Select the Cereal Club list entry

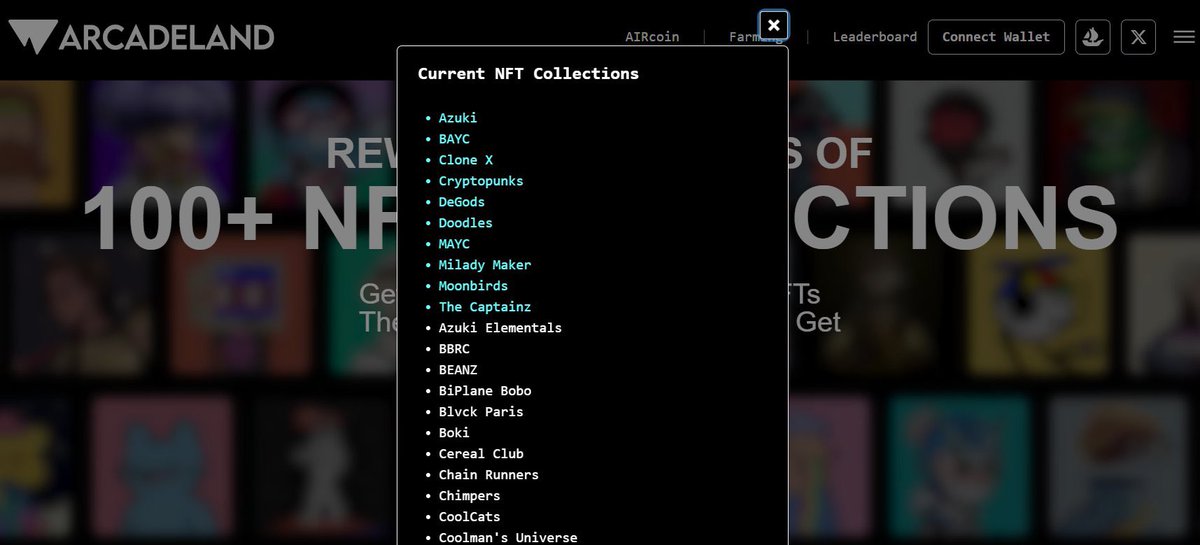[481, 454]
